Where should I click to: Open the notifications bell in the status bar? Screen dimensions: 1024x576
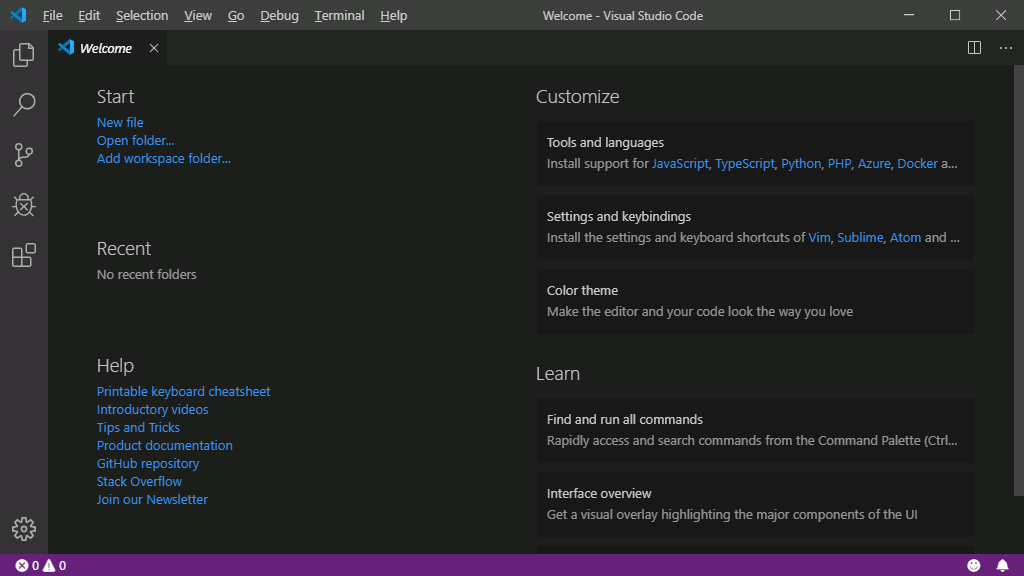pyautogui.click(x=1002, y=566)
